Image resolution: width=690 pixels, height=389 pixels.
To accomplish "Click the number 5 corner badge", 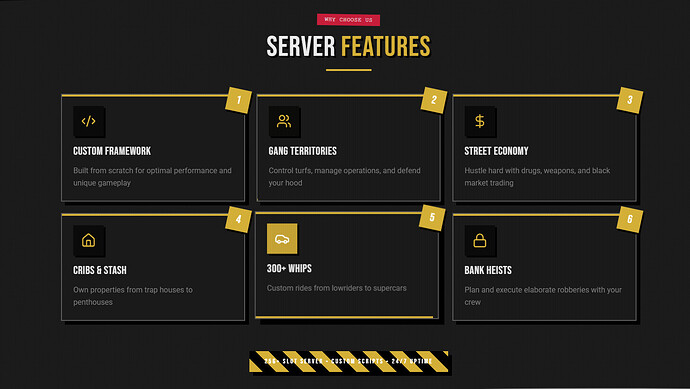I will [432, 217].
